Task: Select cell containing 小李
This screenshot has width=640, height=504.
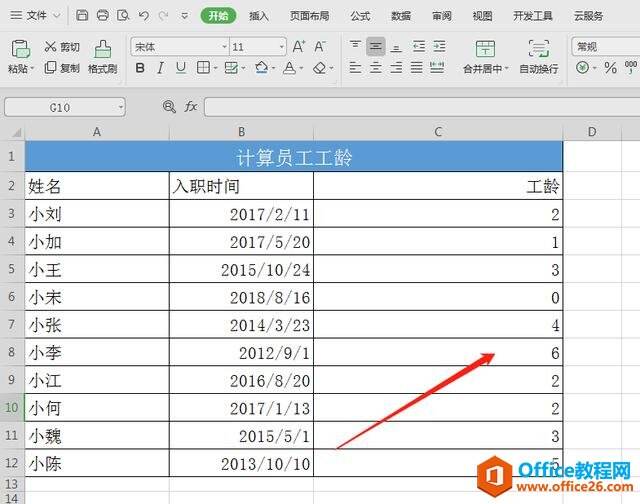Action: pos(97,352)
